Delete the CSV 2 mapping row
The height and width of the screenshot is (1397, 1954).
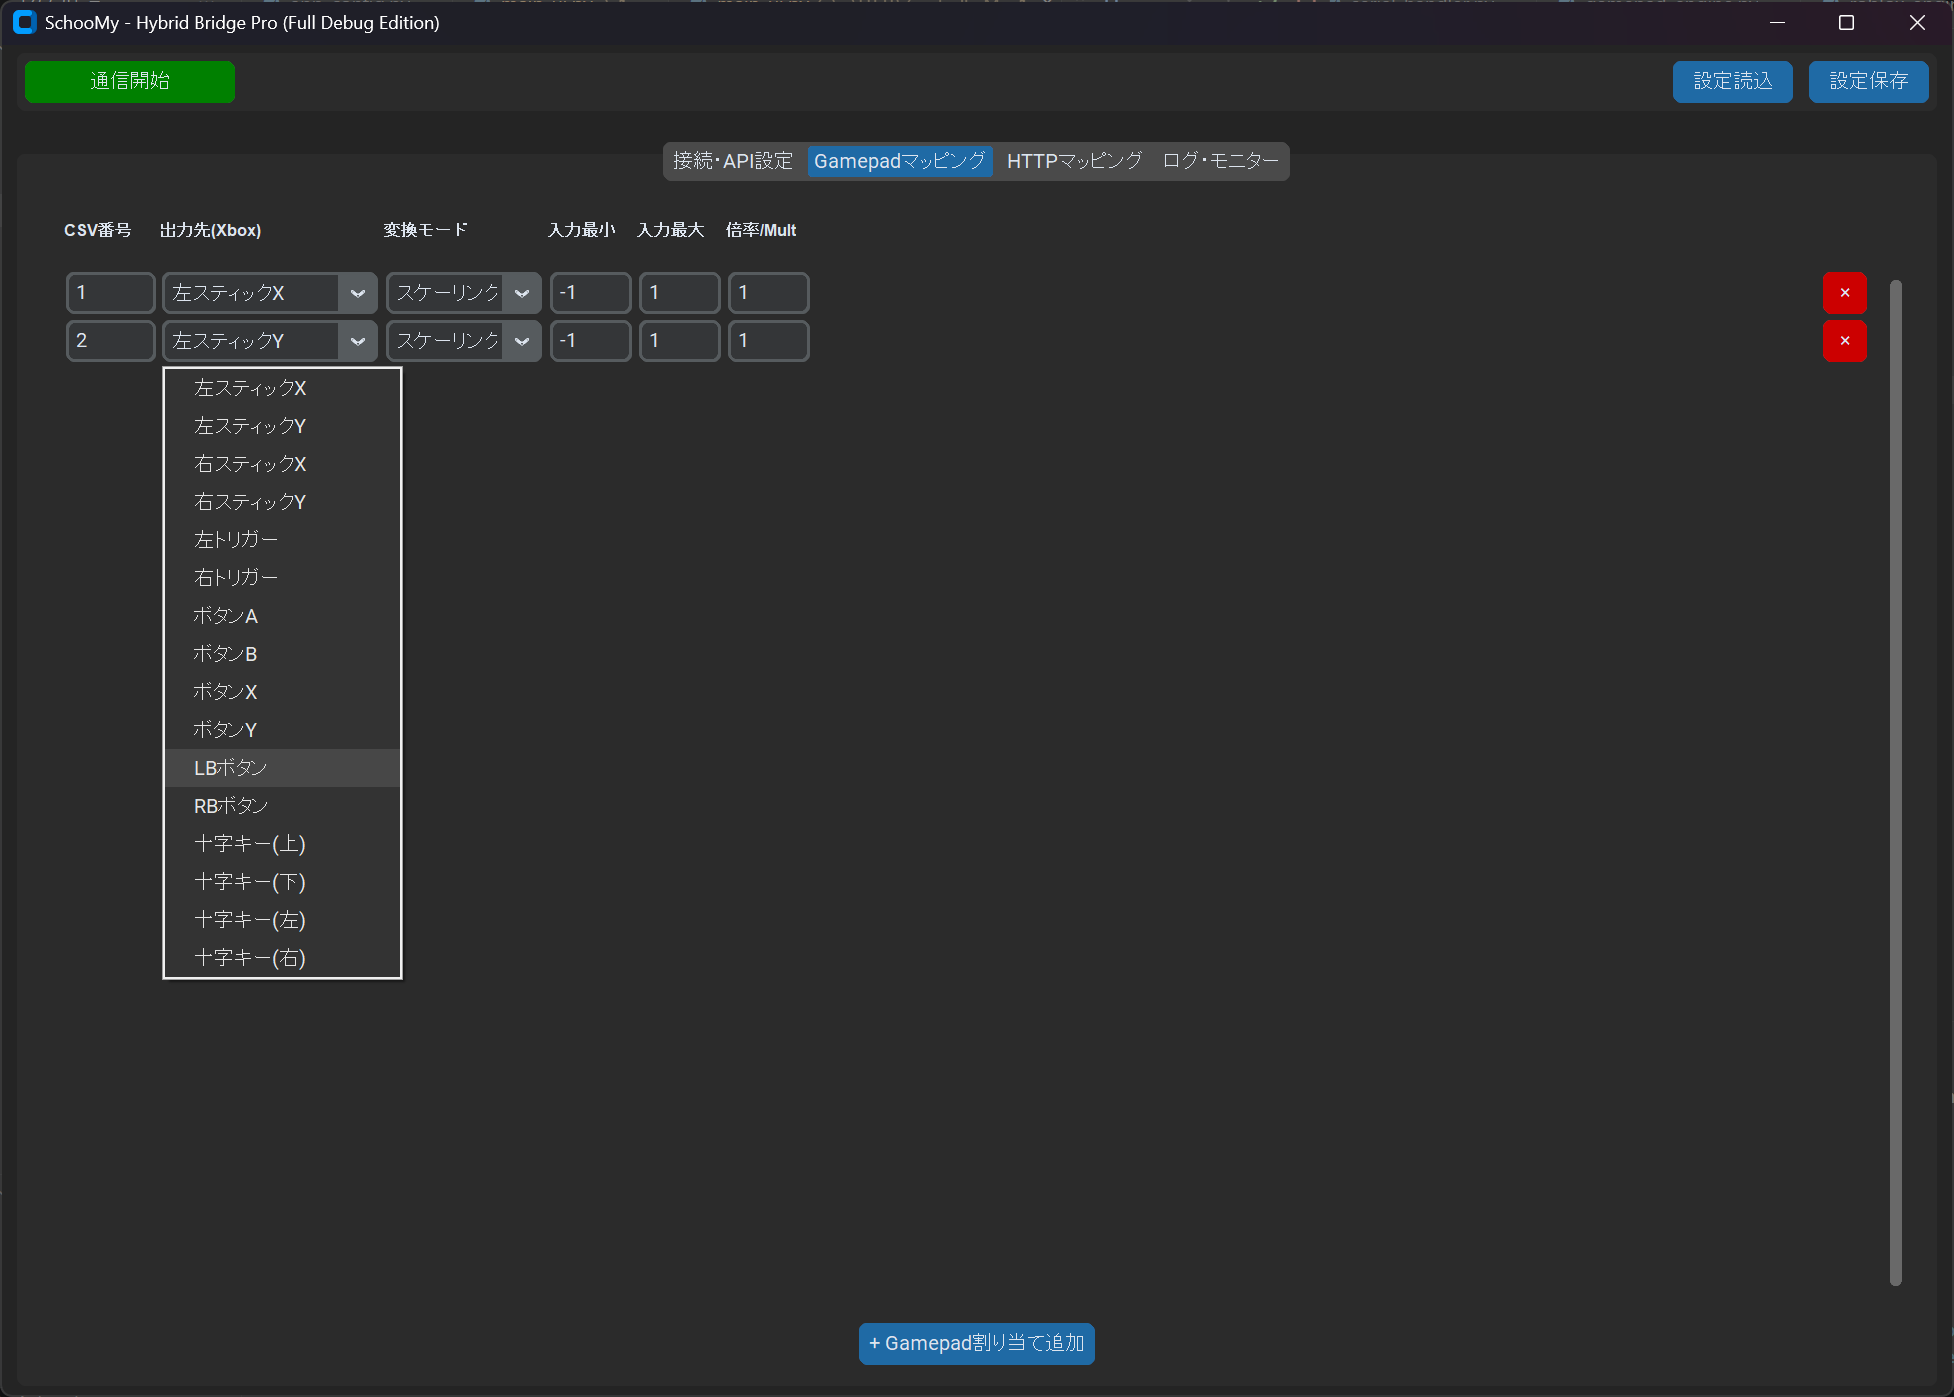pyautogui.click(x=1844, y=341)
